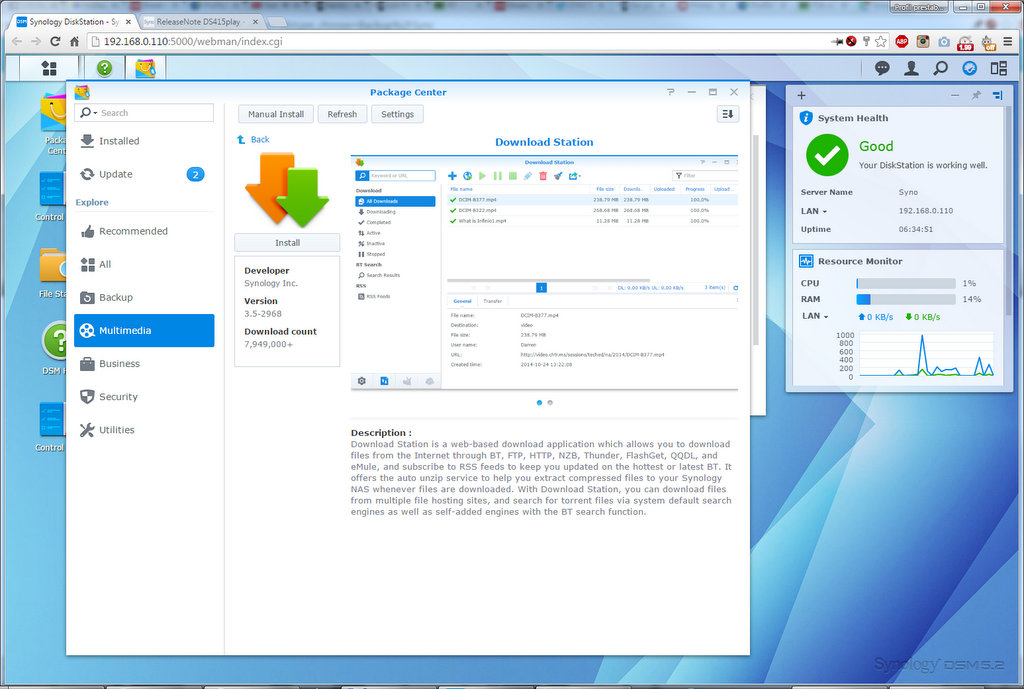Go Back to package list
1024x689 pixels.
[x=253, y=140]
